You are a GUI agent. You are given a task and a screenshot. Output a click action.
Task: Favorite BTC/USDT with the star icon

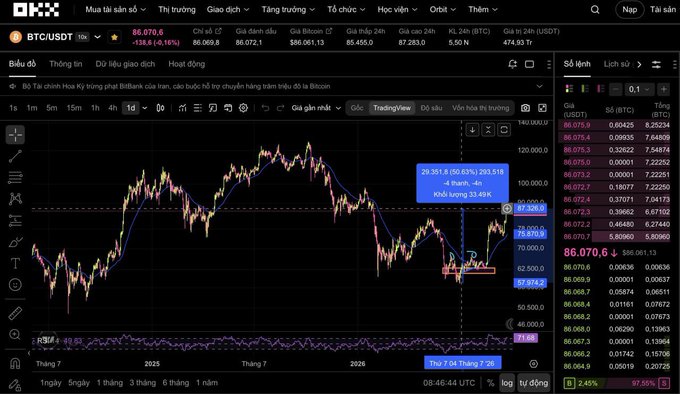click(114, 37)
